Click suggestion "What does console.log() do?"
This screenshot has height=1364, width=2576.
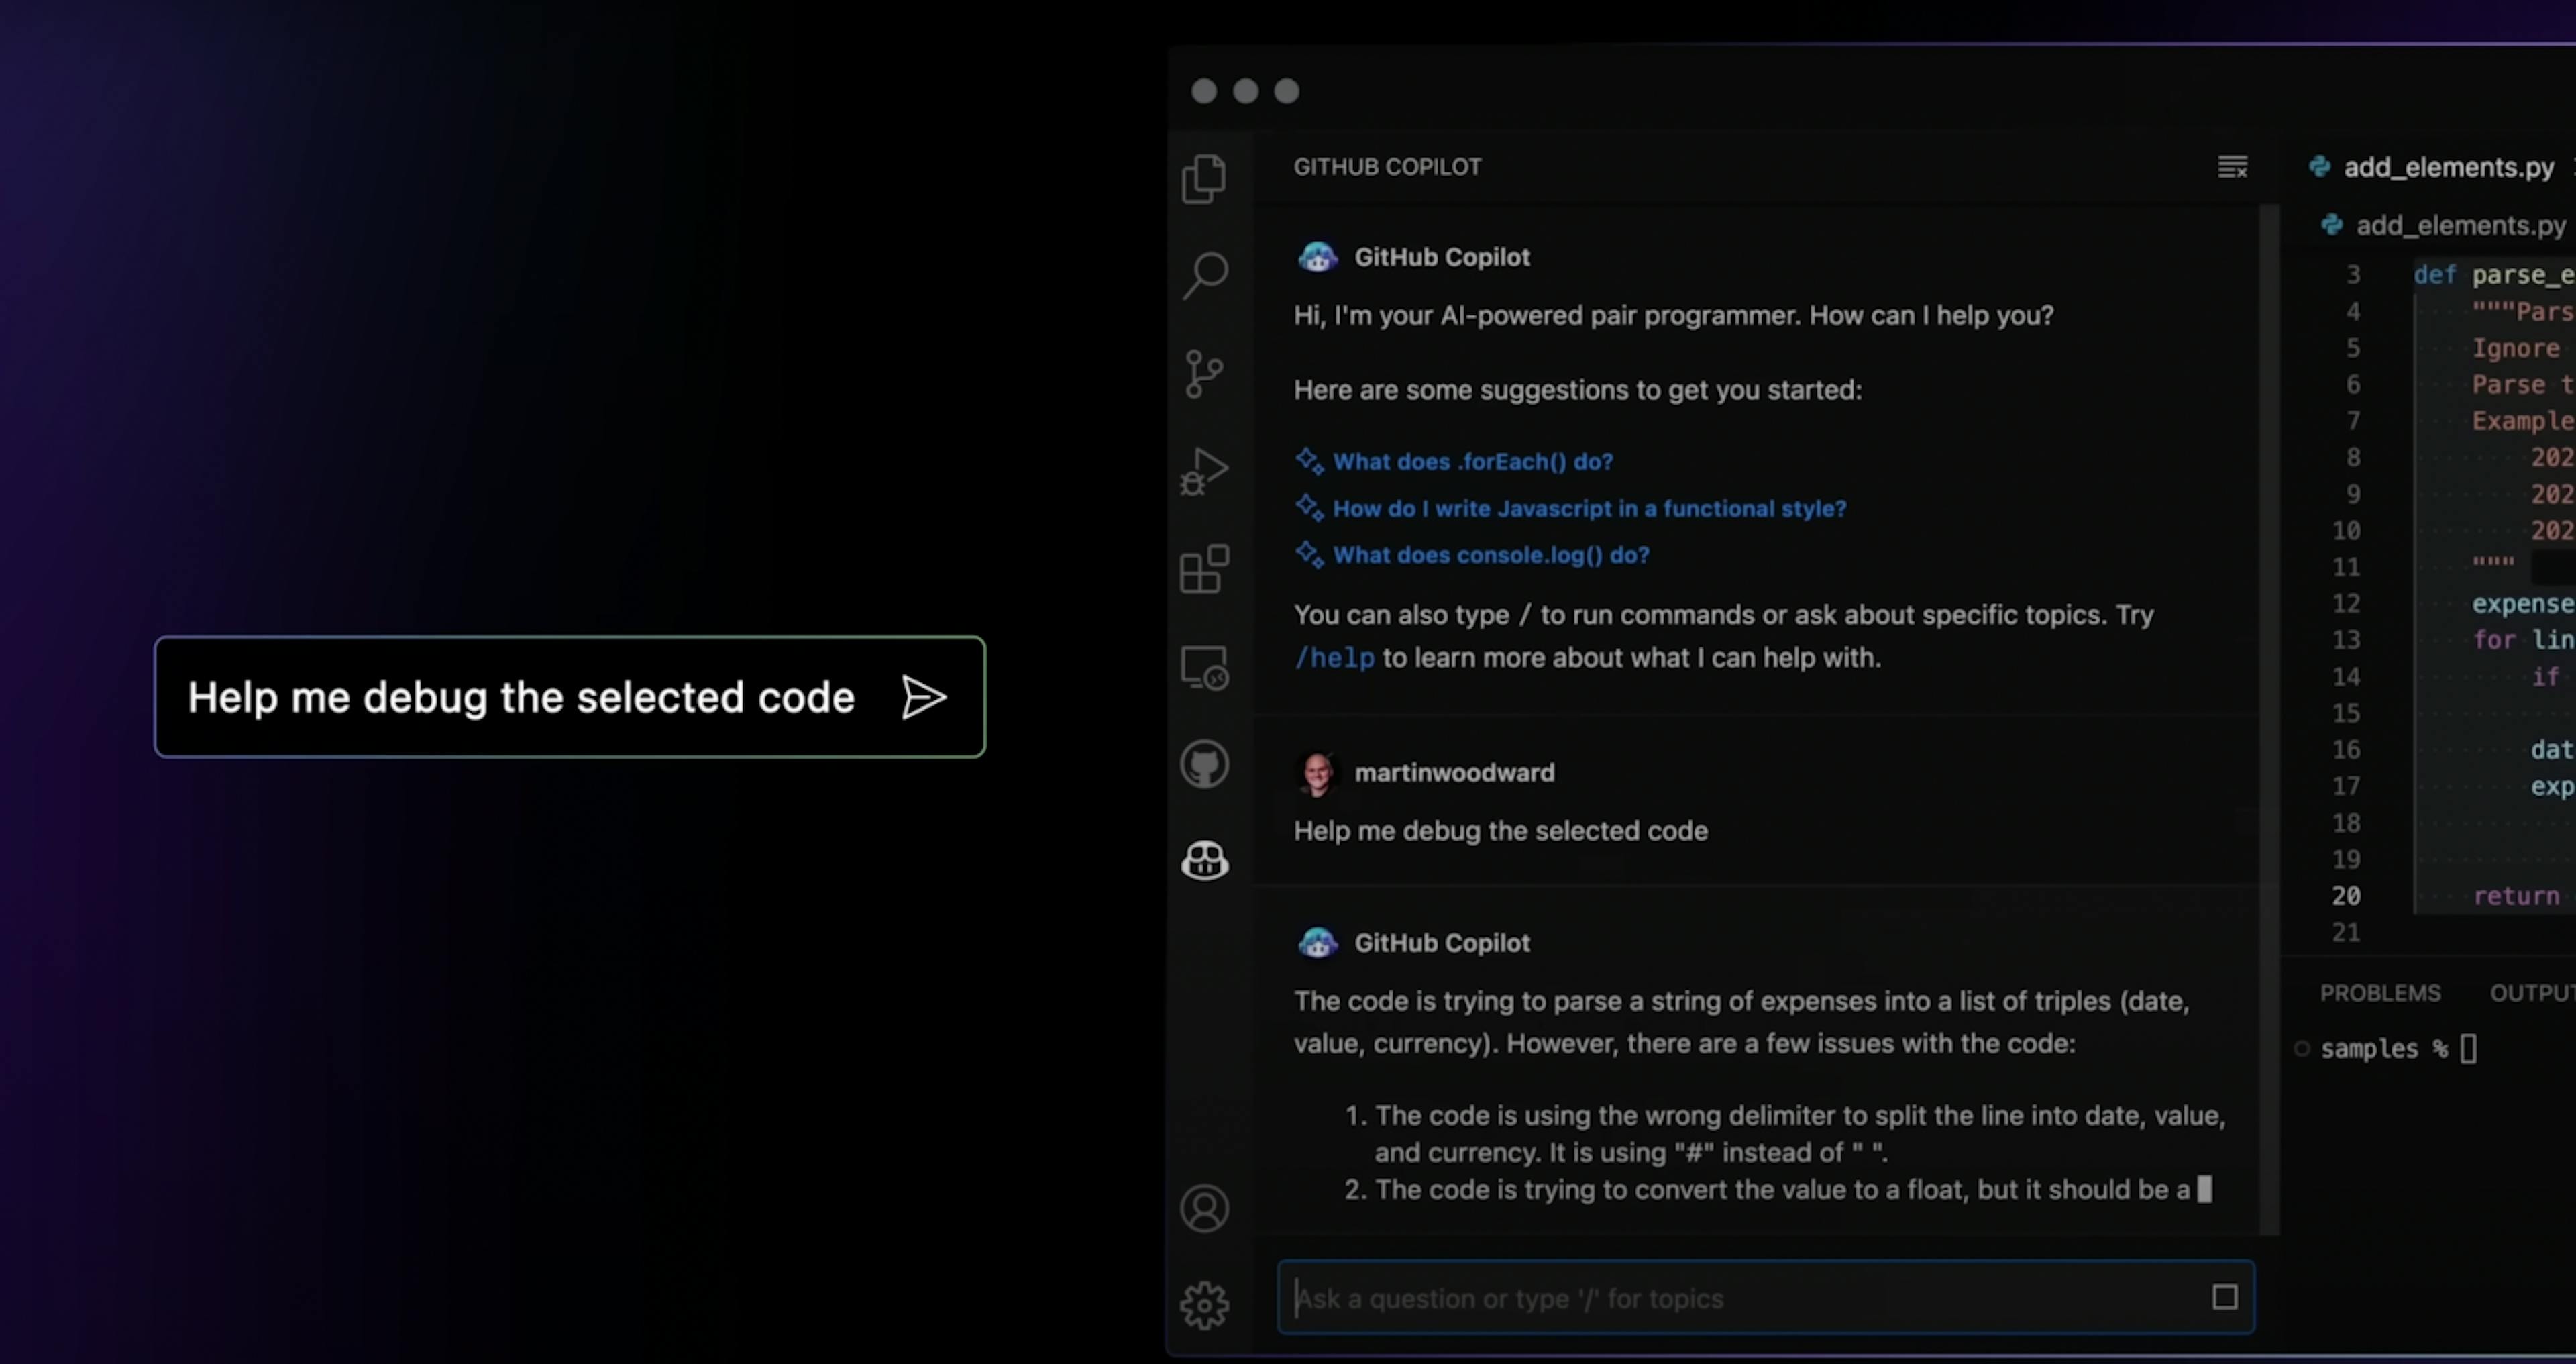tap(1490, 555)
